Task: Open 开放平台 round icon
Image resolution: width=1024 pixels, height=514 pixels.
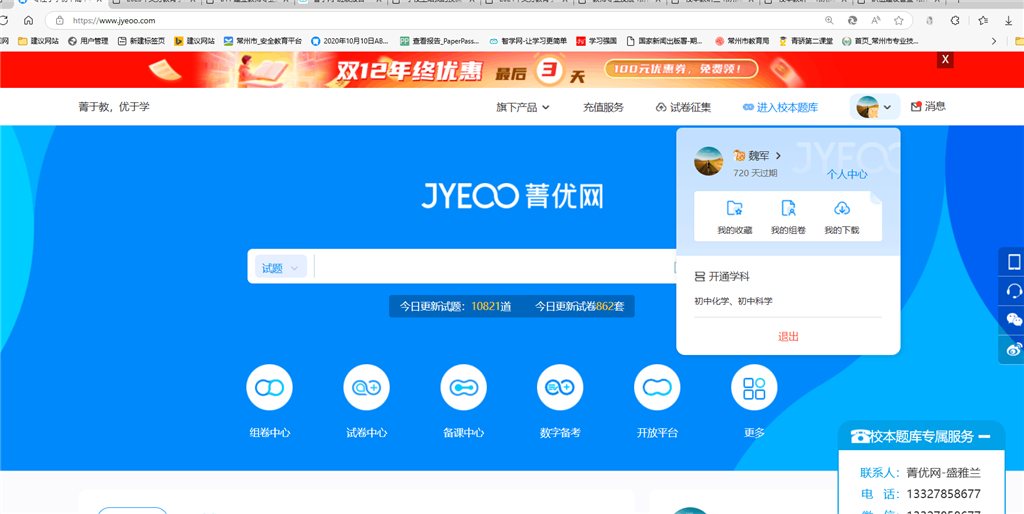Action: (x=657, y=388)
